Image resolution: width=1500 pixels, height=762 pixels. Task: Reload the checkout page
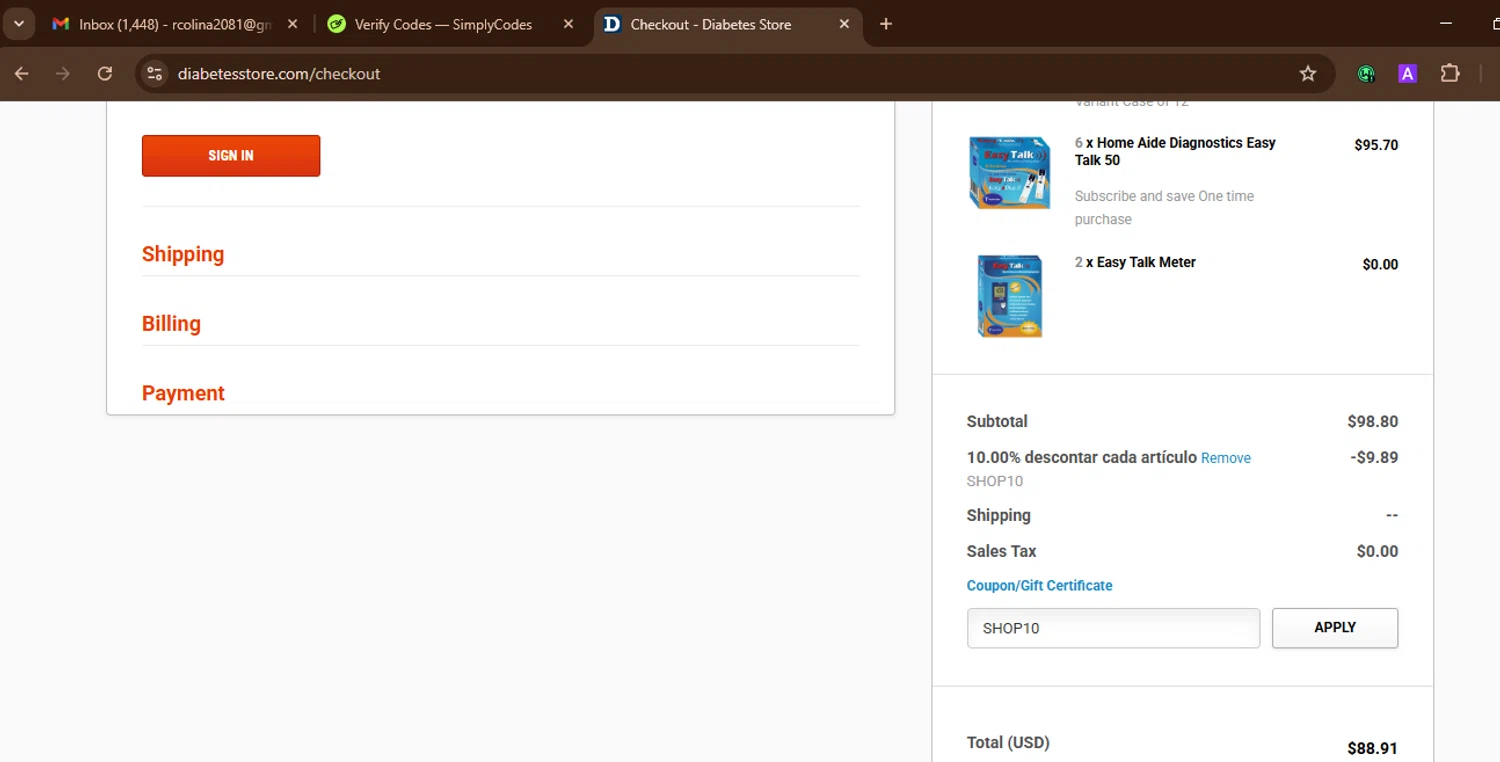click(105, 74)
